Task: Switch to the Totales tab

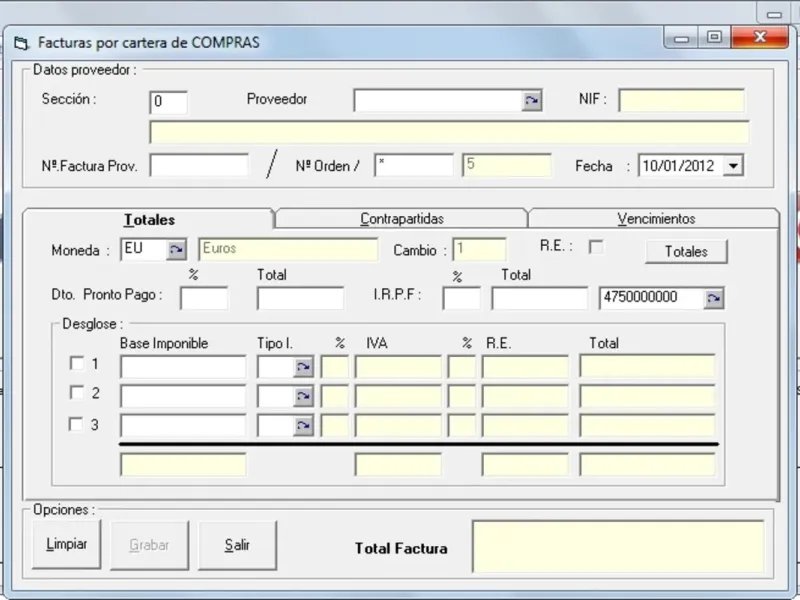Action: (x=149, y=219)
